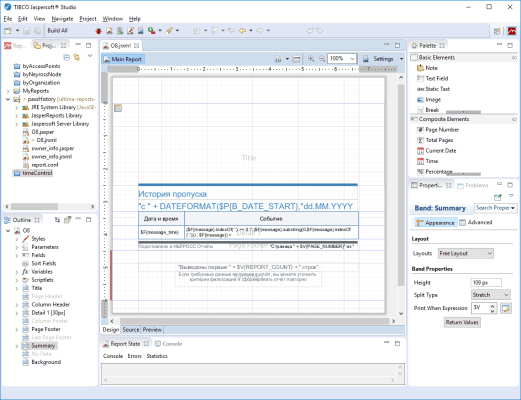This screenshot has width=521, height=400.
Task: Switch to the Problems view tab
Action: 473,185
